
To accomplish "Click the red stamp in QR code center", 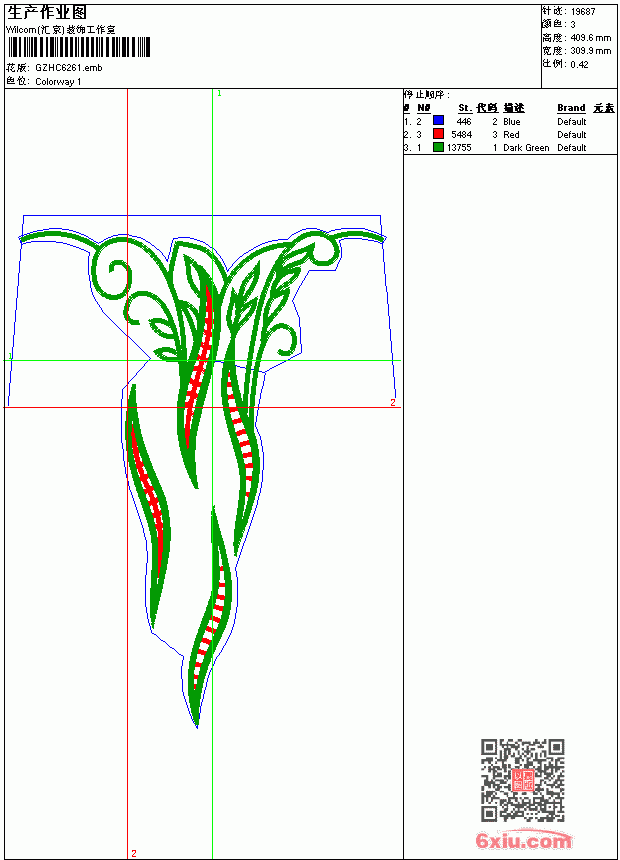I will click(522, 780).
